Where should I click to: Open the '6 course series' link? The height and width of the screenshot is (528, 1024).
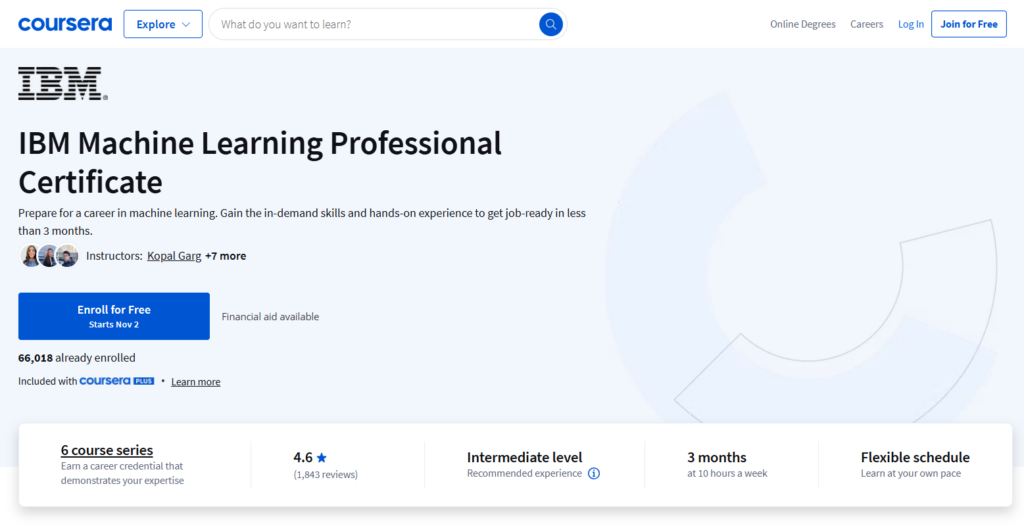107,450
